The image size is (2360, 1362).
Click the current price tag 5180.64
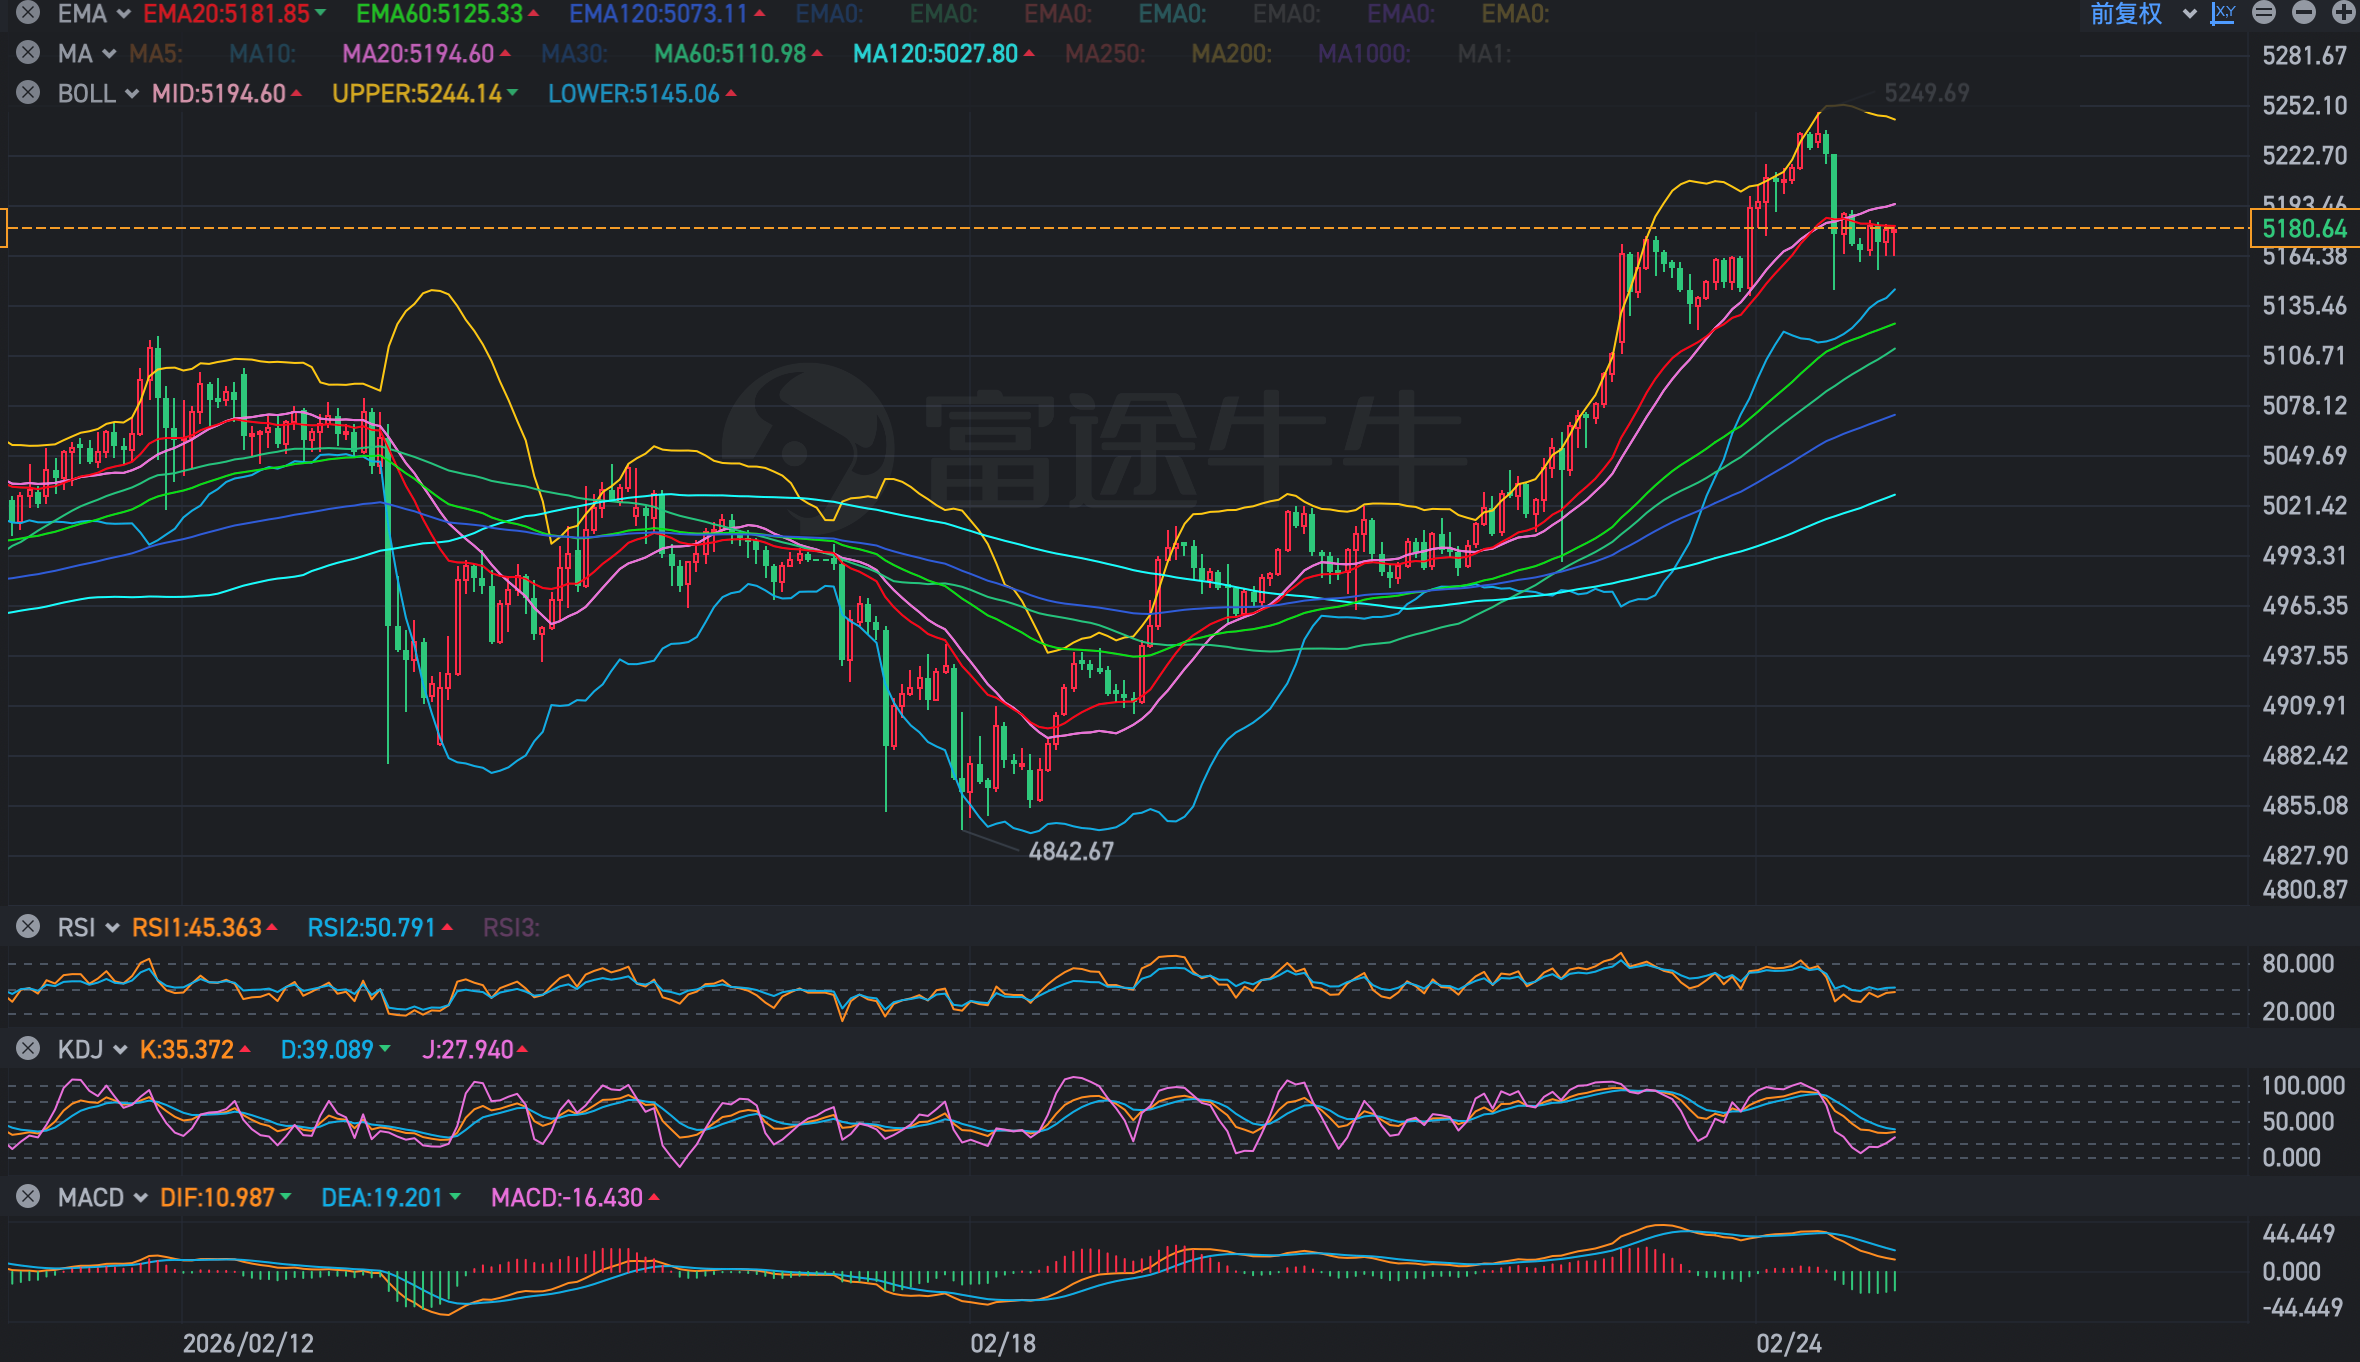(x=2303, y=228)
